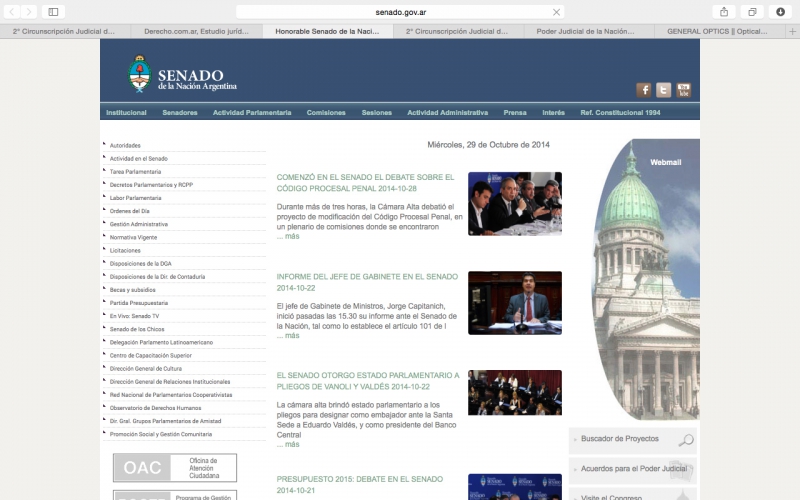The height and width of the screenshot is (500, 800).
Task: Open Ref. Constitucional 1994 menu
Action: coord(620,113)
